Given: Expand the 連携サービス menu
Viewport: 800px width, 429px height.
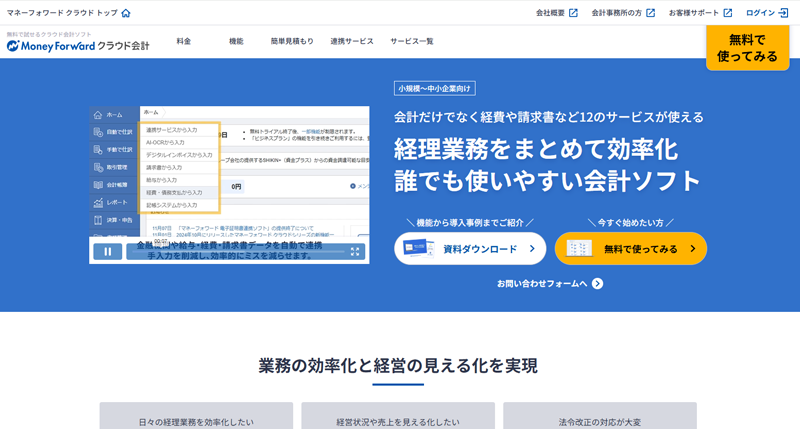Looking at the screenshot, I should tap(352, 41).
